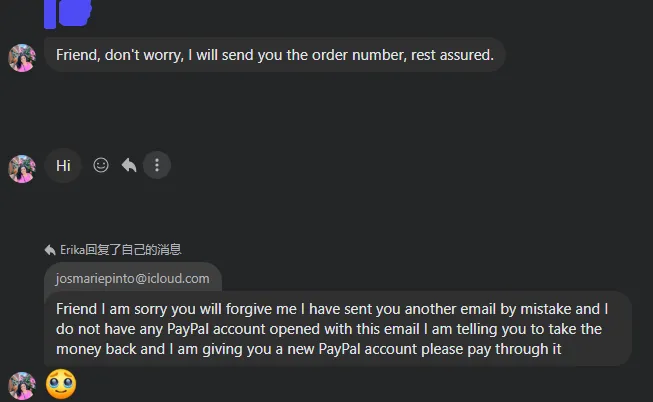
Task: Jump to quoted josmariepinto@icloud.com message
Action: (x=133, y=279)
